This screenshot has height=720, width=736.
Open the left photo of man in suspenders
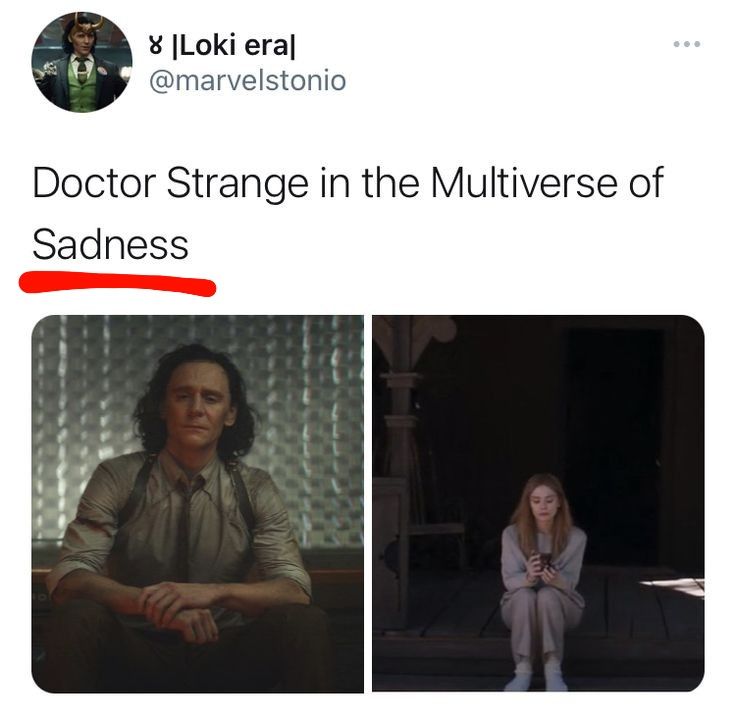tap(198, 504)
